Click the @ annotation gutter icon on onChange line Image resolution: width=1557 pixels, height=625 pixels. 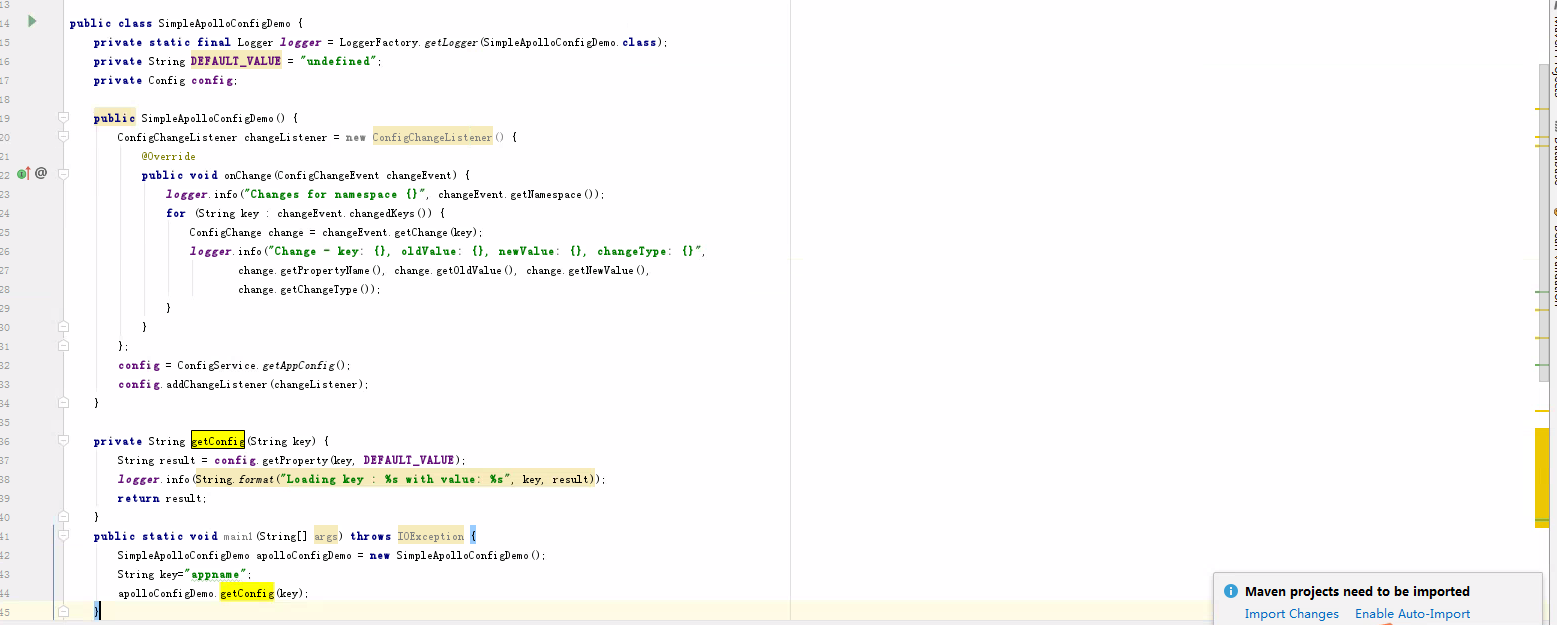(x=41, y=173)
